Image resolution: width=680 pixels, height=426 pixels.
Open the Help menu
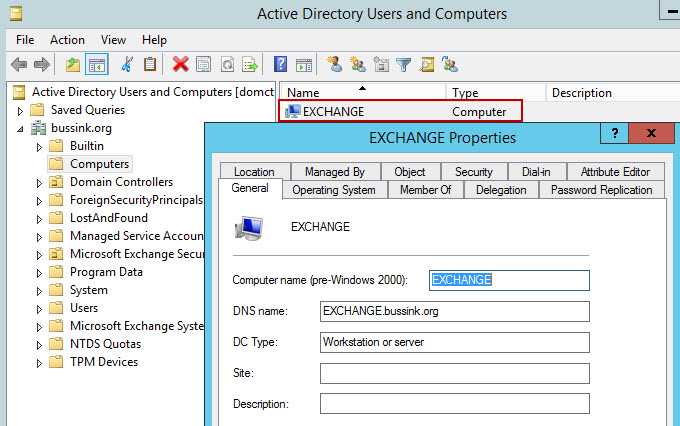154,40
